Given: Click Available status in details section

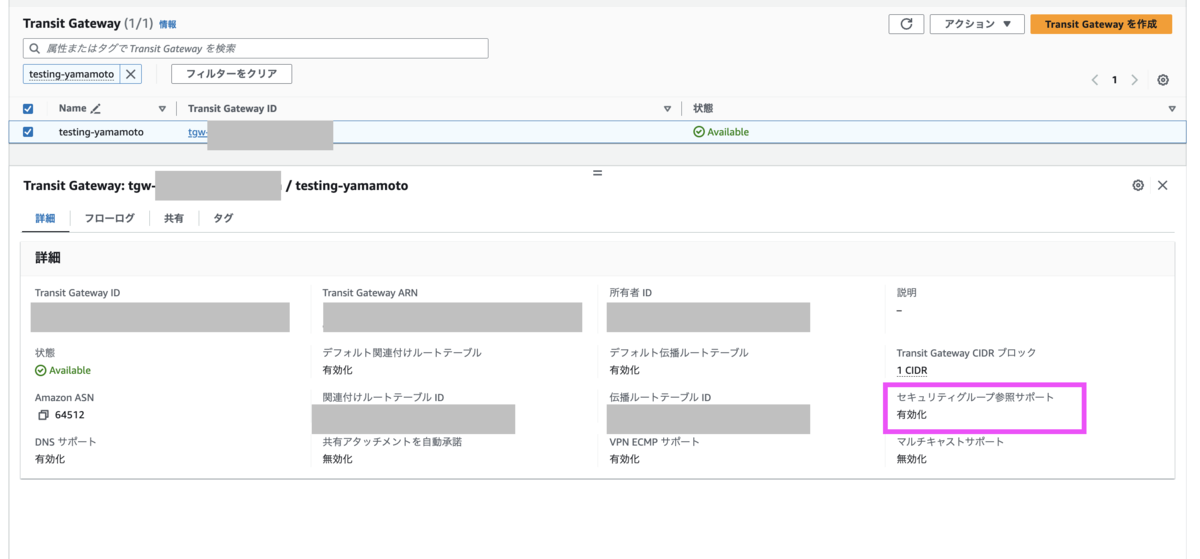Looking at the screenshot, I should (x=63, y=370).
